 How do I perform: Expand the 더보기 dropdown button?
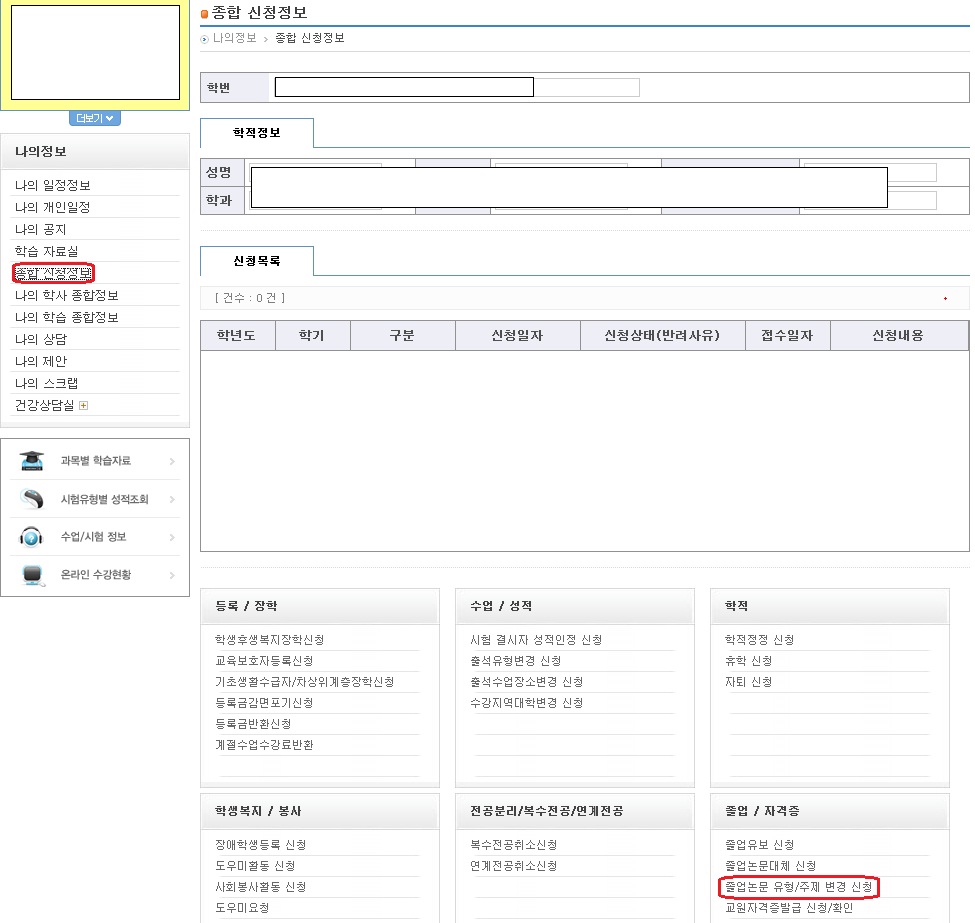[x=95, y=118]
